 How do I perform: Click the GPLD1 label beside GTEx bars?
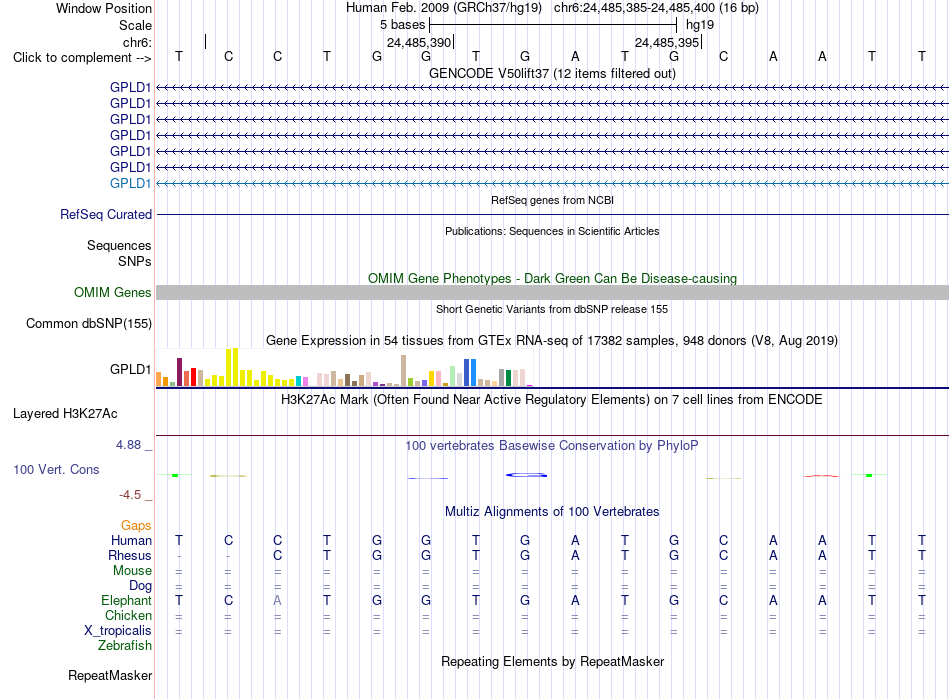pos(130,369)
